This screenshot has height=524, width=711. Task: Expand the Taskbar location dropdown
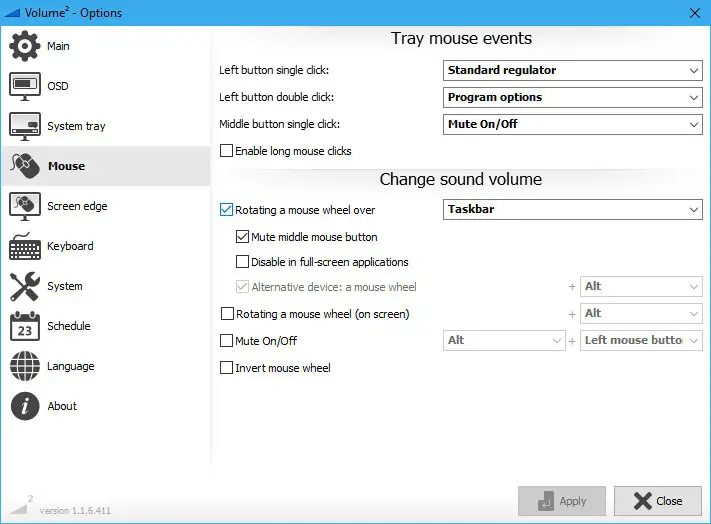click(x=573, y=209)
